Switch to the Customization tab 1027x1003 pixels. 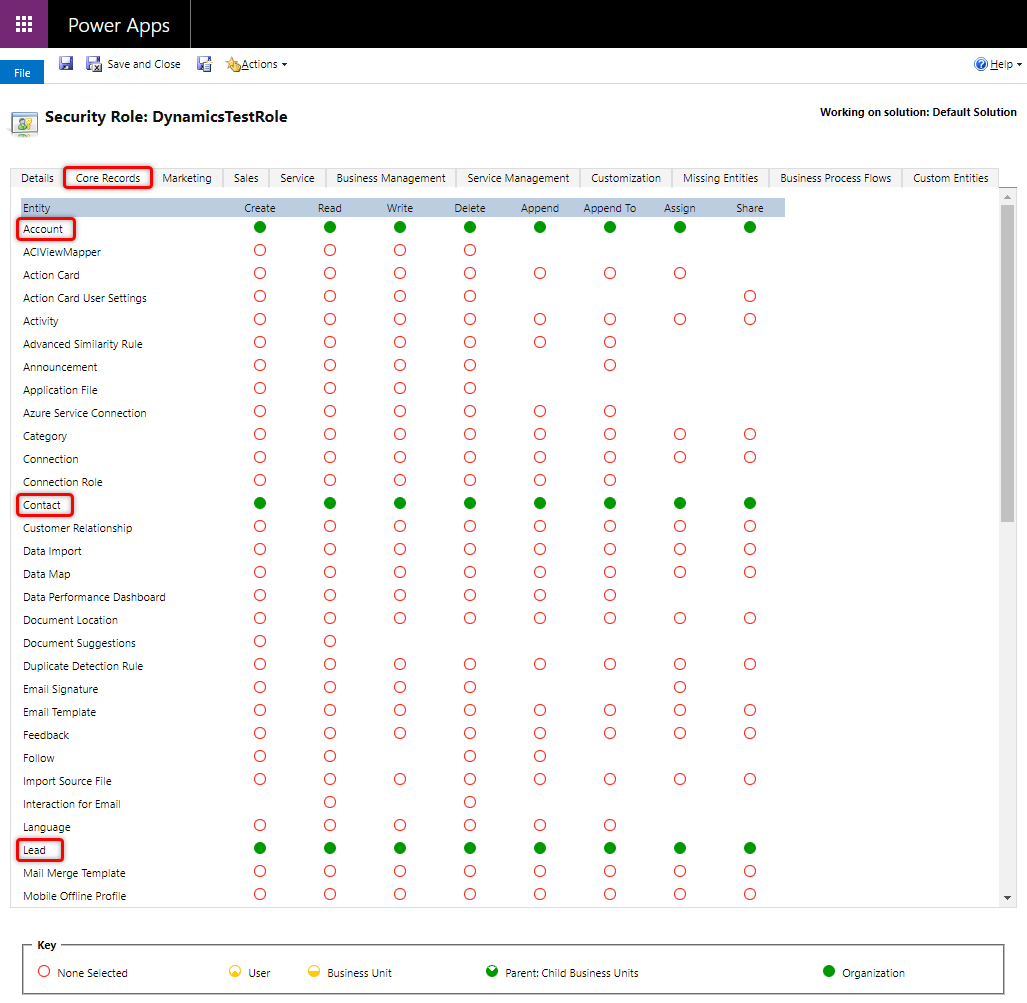click(x=626, y=178)
